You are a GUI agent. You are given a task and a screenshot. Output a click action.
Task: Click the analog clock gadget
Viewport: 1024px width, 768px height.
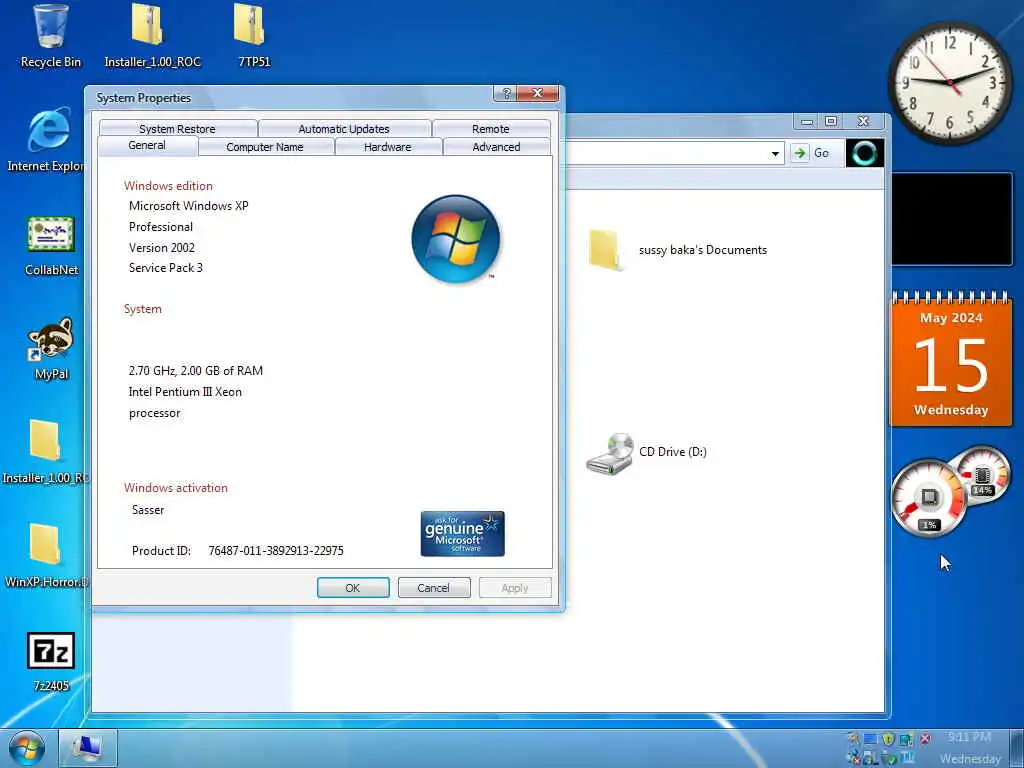pos(950,83)
